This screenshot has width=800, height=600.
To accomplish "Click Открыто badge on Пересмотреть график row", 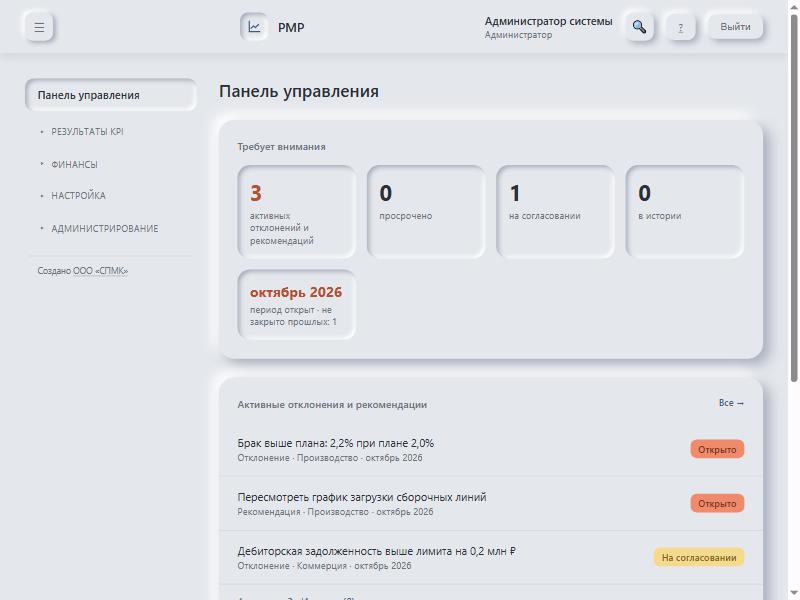I will click(x=717, y=504).
